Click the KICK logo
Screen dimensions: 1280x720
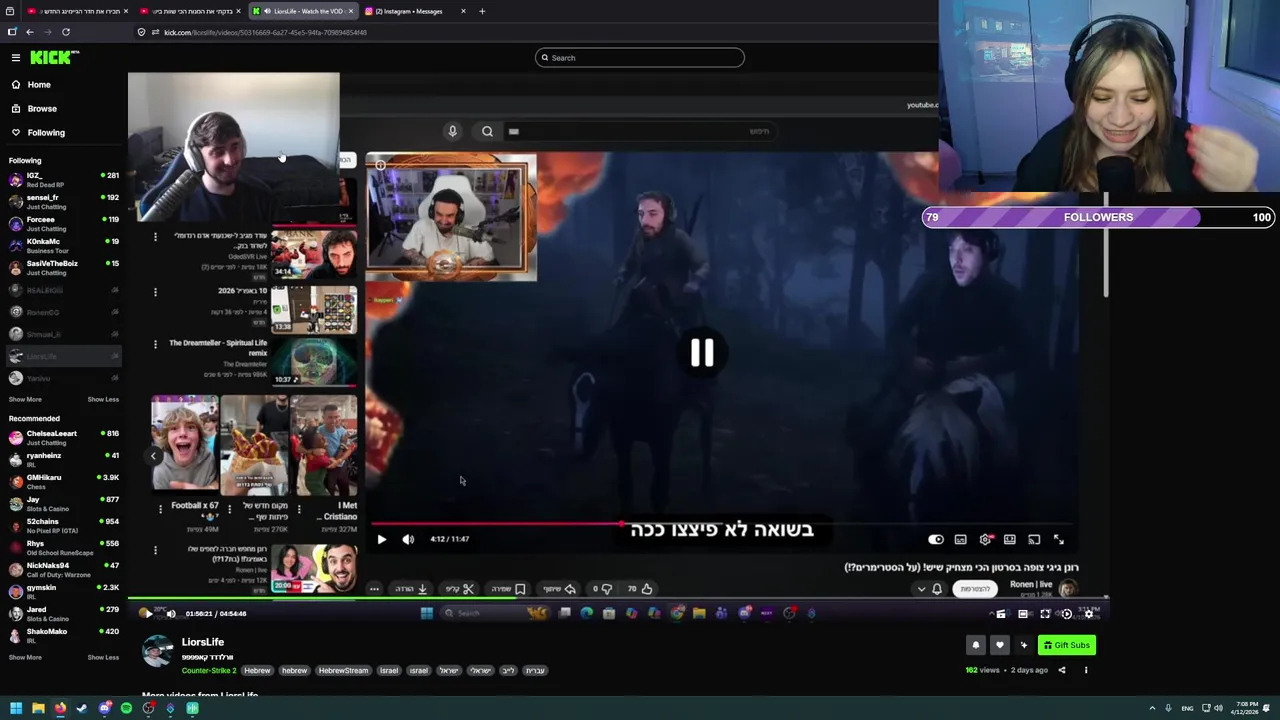(x=49, y=58)
